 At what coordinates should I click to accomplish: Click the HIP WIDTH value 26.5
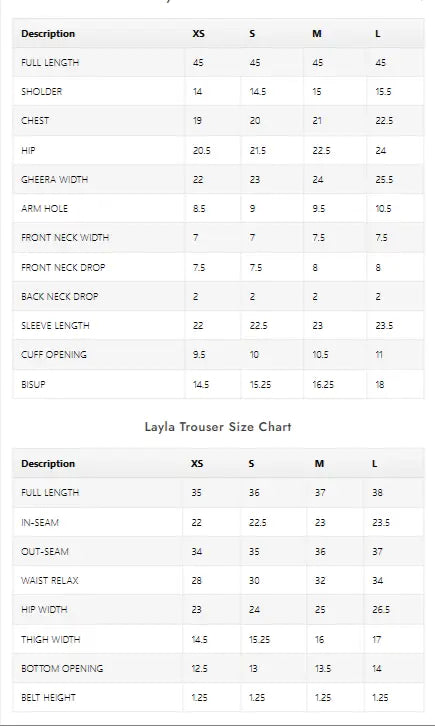(381, 609)
